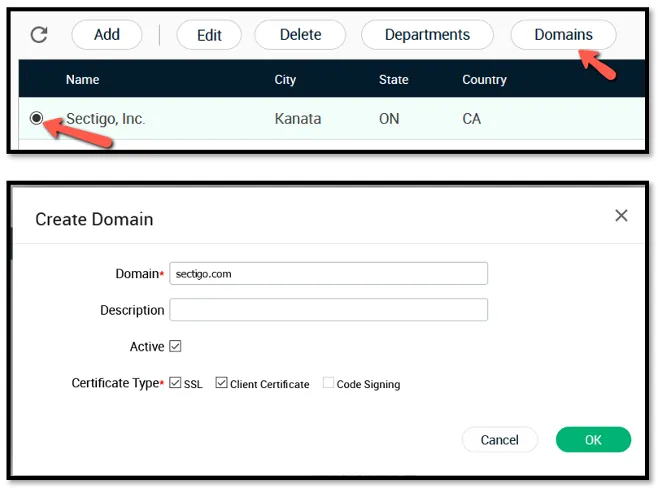The image size is (658, 490).
Task: Uncheck the Client Certificate checkbox
Action: (x=222, y=383)
